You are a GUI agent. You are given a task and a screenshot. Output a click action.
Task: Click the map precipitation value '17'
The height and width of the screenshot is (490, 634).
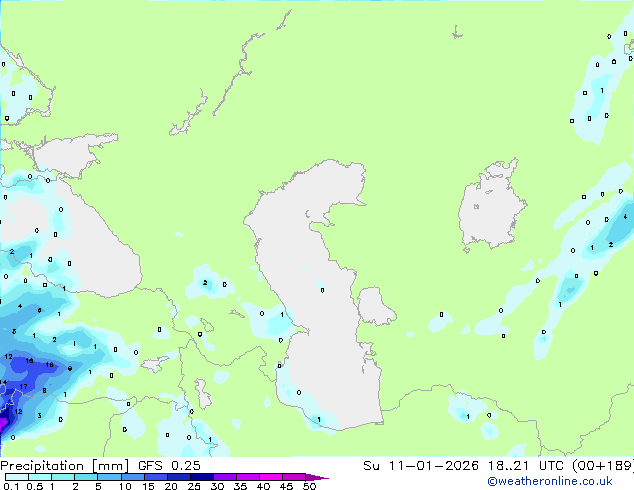[x=23, y=387]
